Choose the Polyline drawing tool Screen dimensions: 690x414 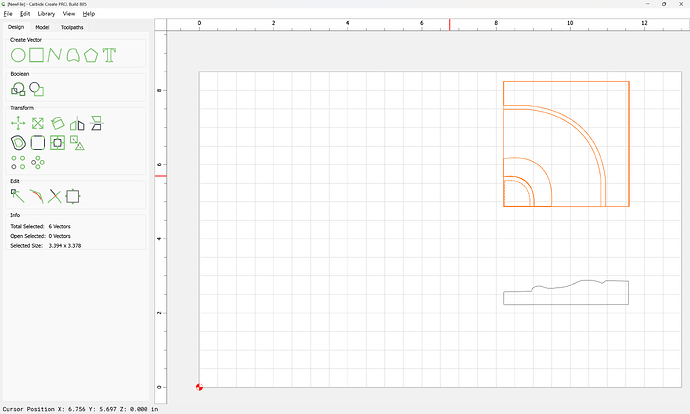click(54, 55)
